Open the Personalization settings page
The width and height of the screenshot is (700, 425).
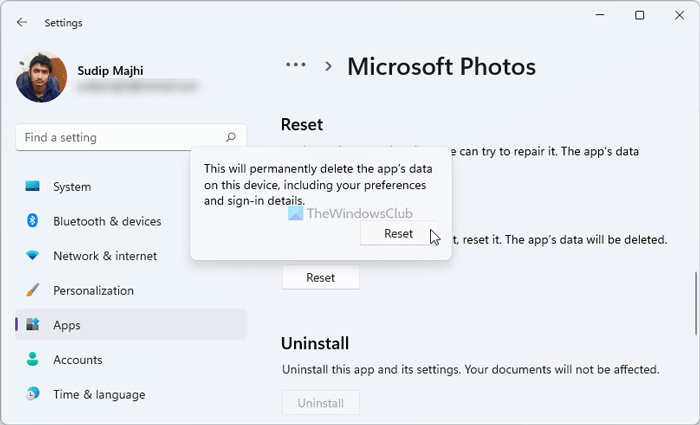click(x=93, y=291)
